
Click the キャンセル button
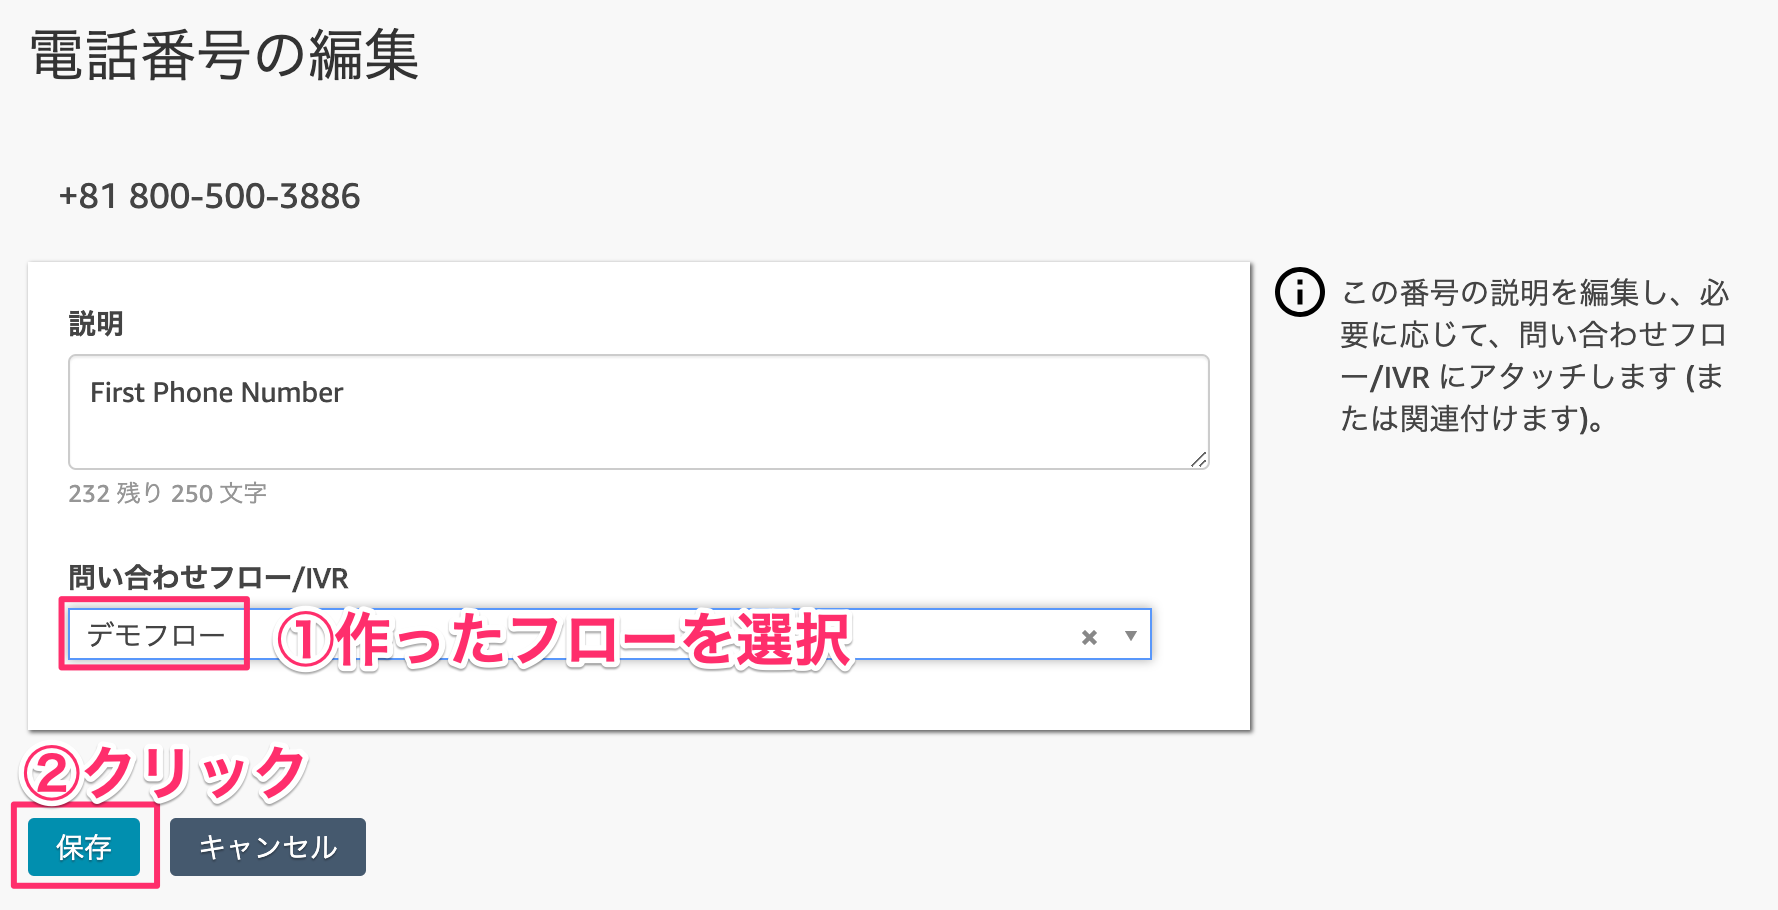[268, 847]
